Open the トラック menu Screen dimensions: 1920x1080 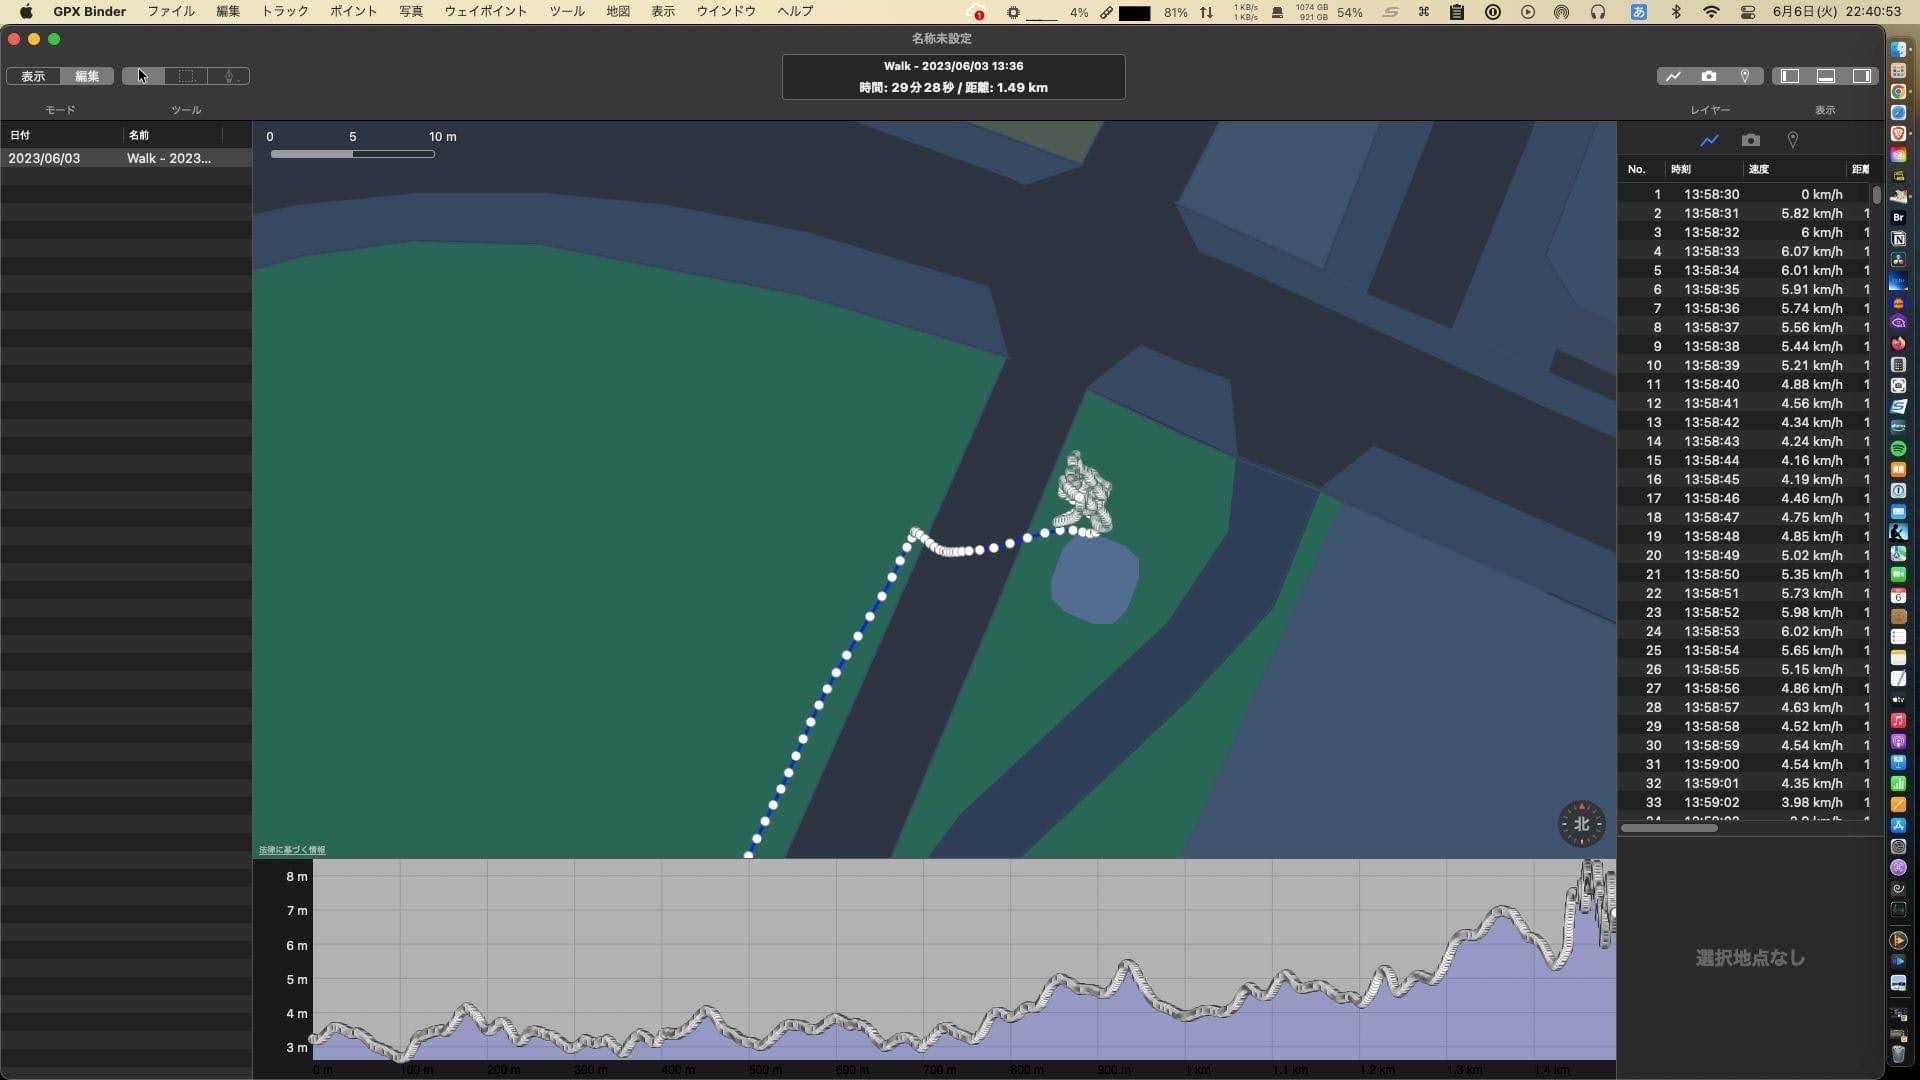pos(285,11)
